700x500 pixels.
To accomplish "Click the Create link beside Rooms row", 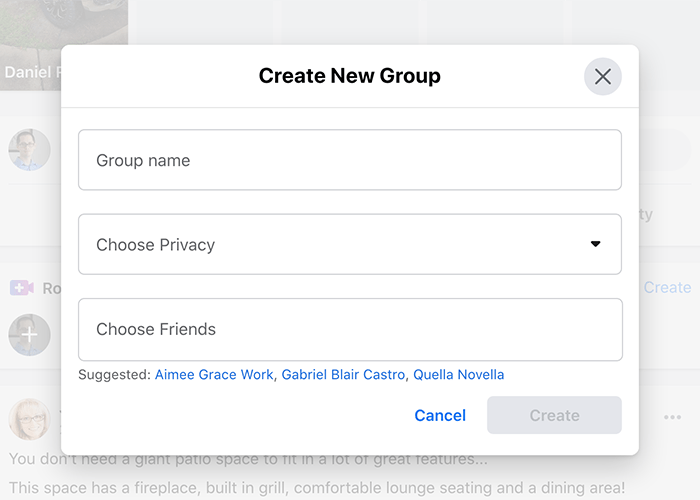I will coord(667,288).
